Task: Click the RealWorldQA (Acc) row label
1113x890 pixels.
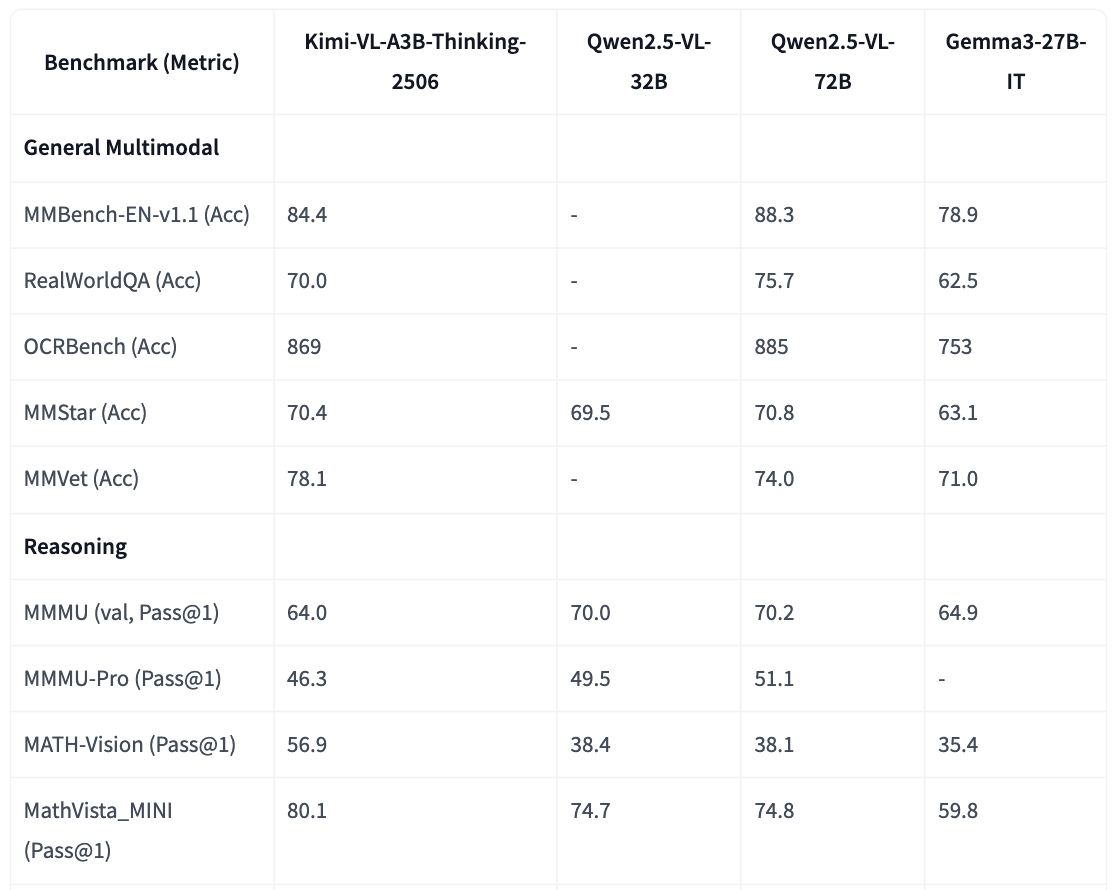Action: (x=112, y=281)
